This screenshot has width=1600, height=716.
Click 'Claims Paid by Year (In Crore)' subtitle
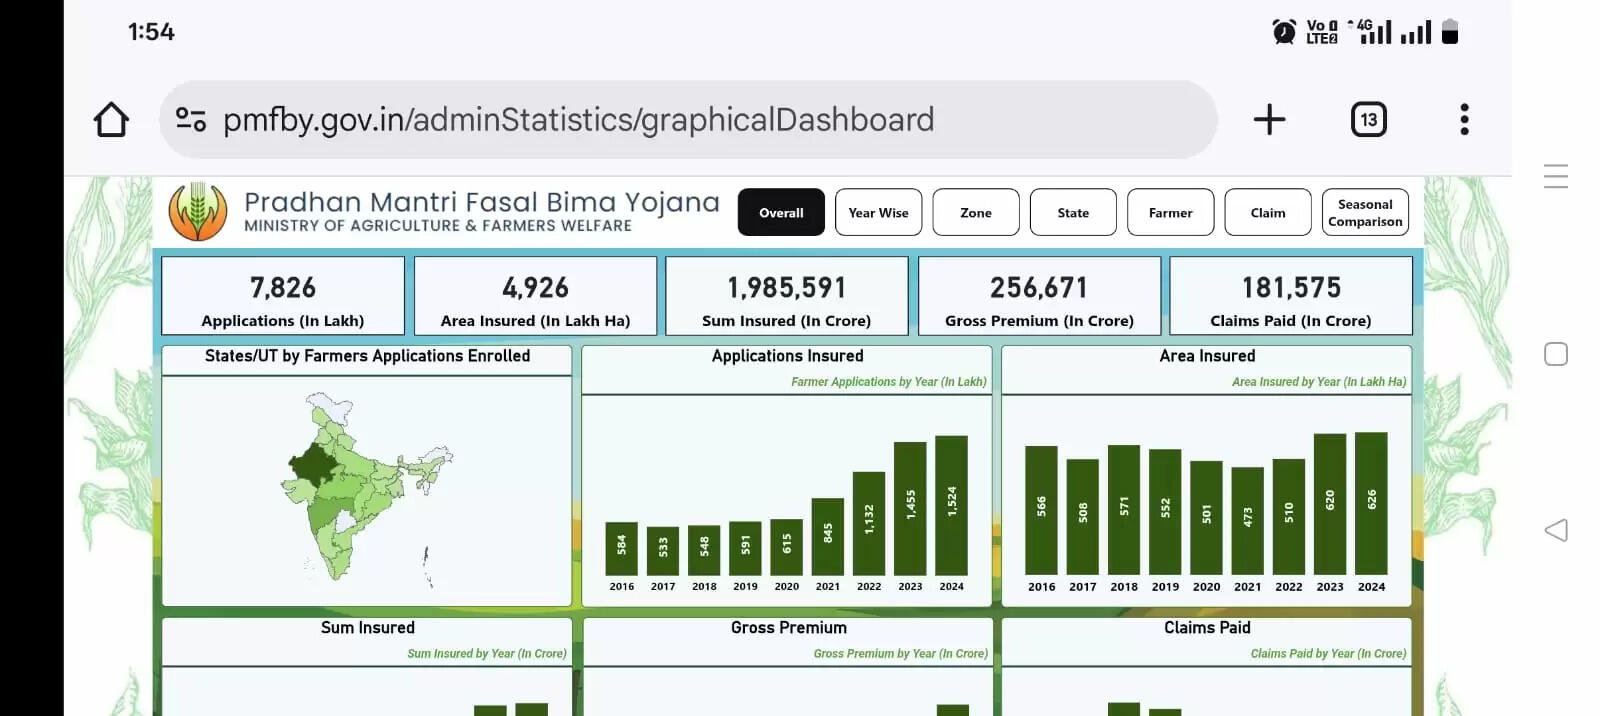point(1328,654)
